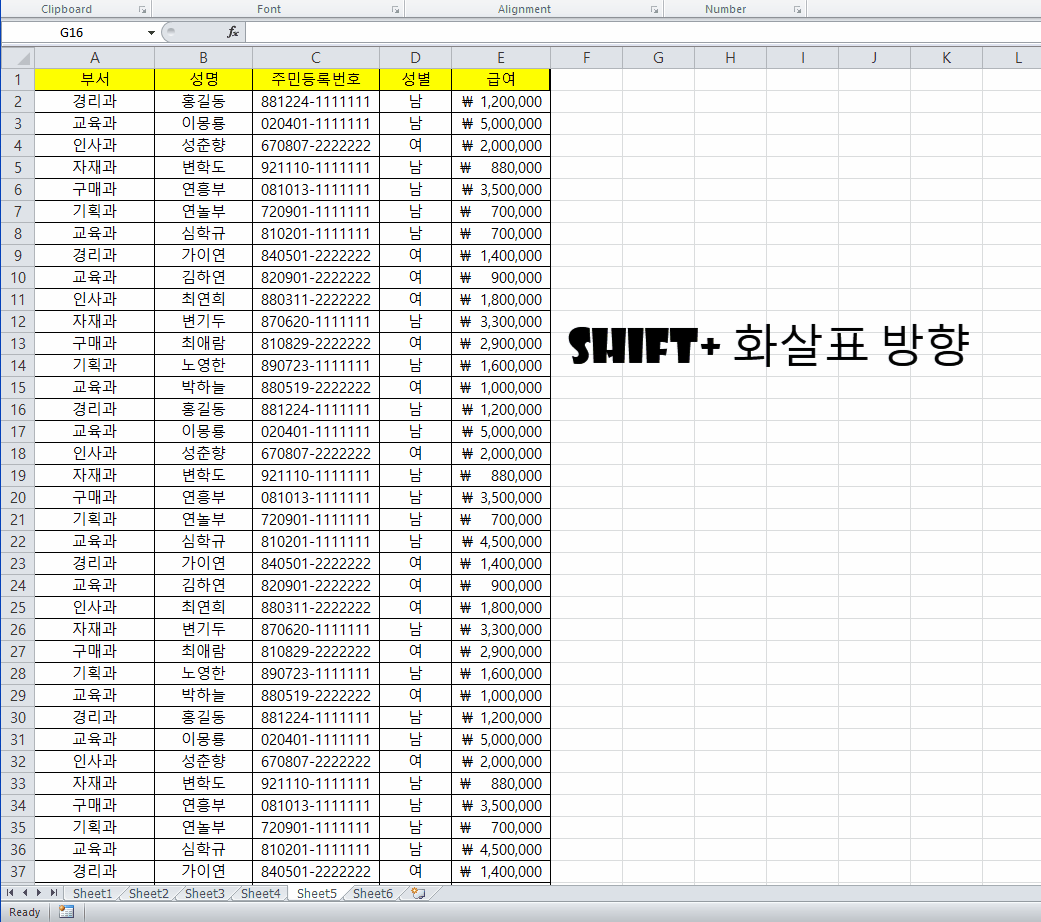Open Alignment group dialog launcher
Viewport: 1041px width, 922px height.
[x=654, y=9]
